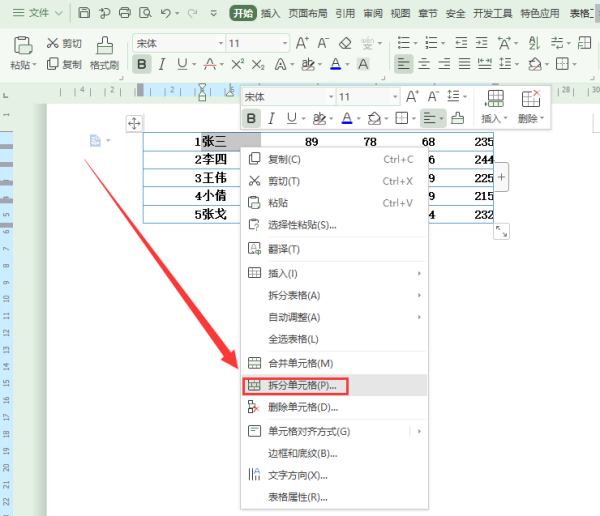Click the table resize handle at bottom-right
Viewport: 600px width, 516px height.
point(501,231)
